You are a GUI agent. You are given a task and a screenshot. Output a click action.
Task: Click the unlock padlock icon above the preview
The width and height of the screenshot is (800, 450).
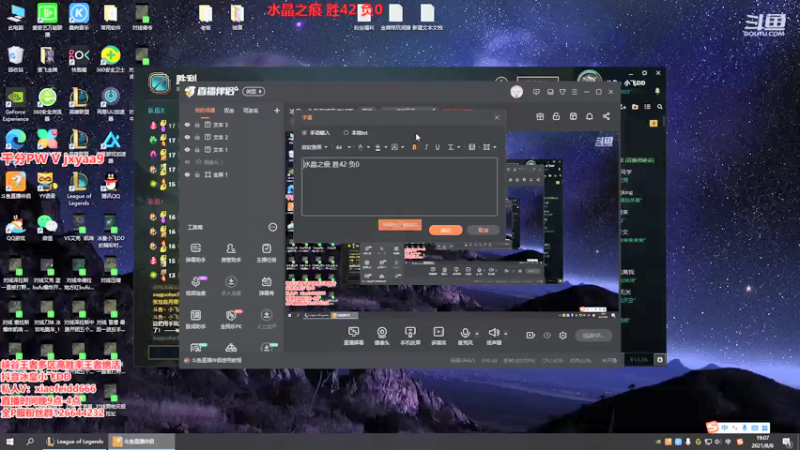tap(556, 116)
